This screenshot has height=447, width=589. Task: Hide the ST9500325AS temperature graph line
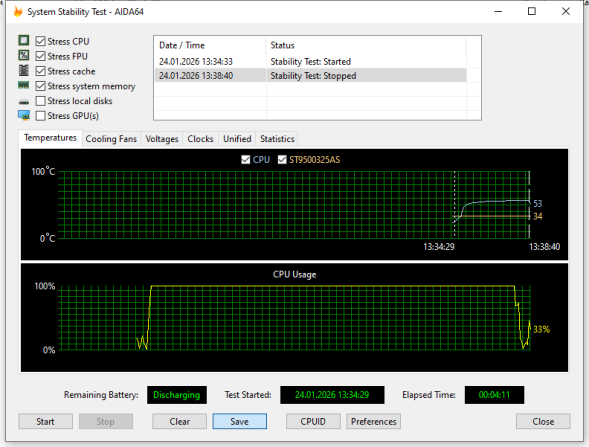click(x=282, y=160)
